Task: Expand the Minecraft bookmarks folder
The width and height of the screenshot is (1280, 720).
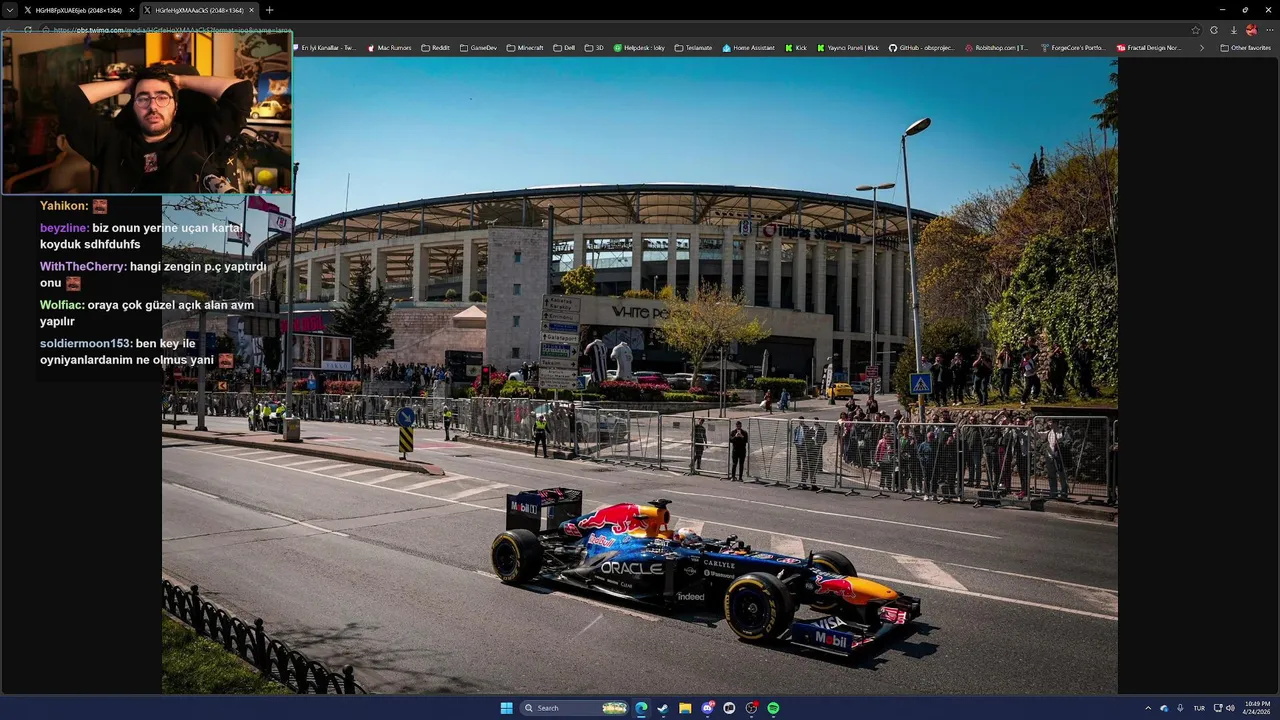Action: tap(525, 48)
